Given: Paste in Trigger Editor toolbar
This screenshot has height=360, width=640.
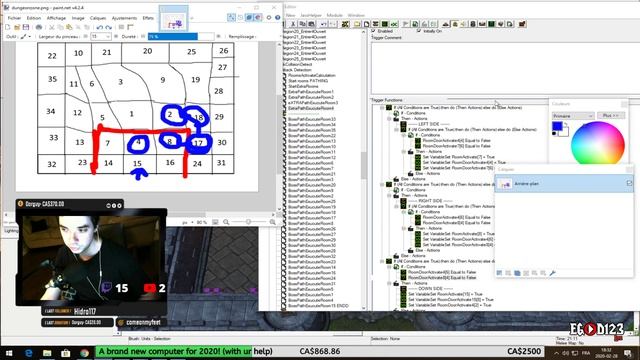Looking at the screenshot, I should [311, 24].
